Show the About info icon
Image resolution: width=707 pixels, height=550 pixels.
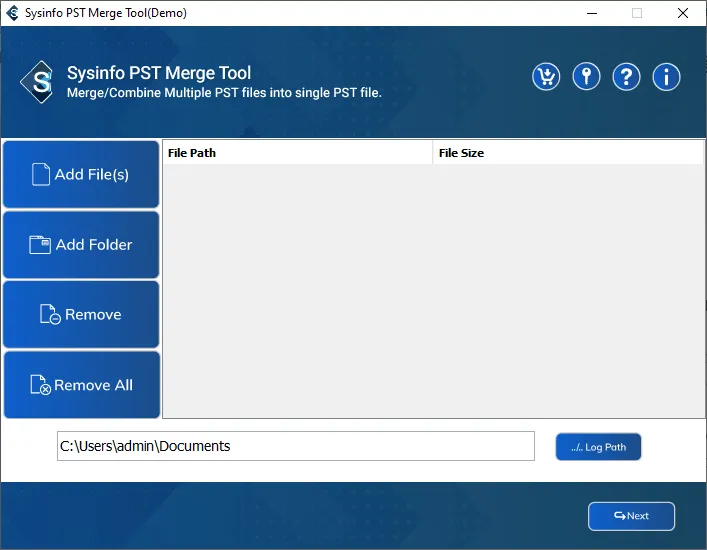(666, 77)
